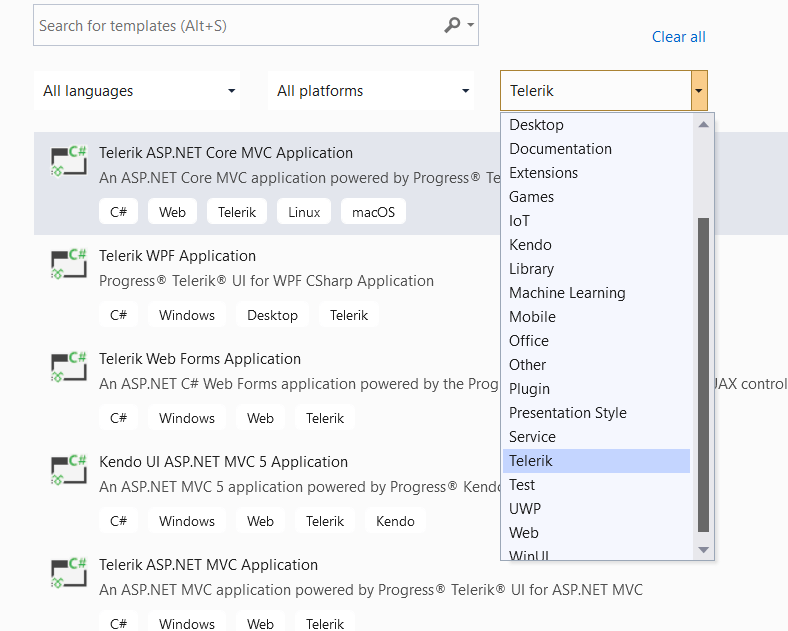
Task: Click Kendo UI ASP.NET MVC 5 icon
Action: tap(68, 469)
